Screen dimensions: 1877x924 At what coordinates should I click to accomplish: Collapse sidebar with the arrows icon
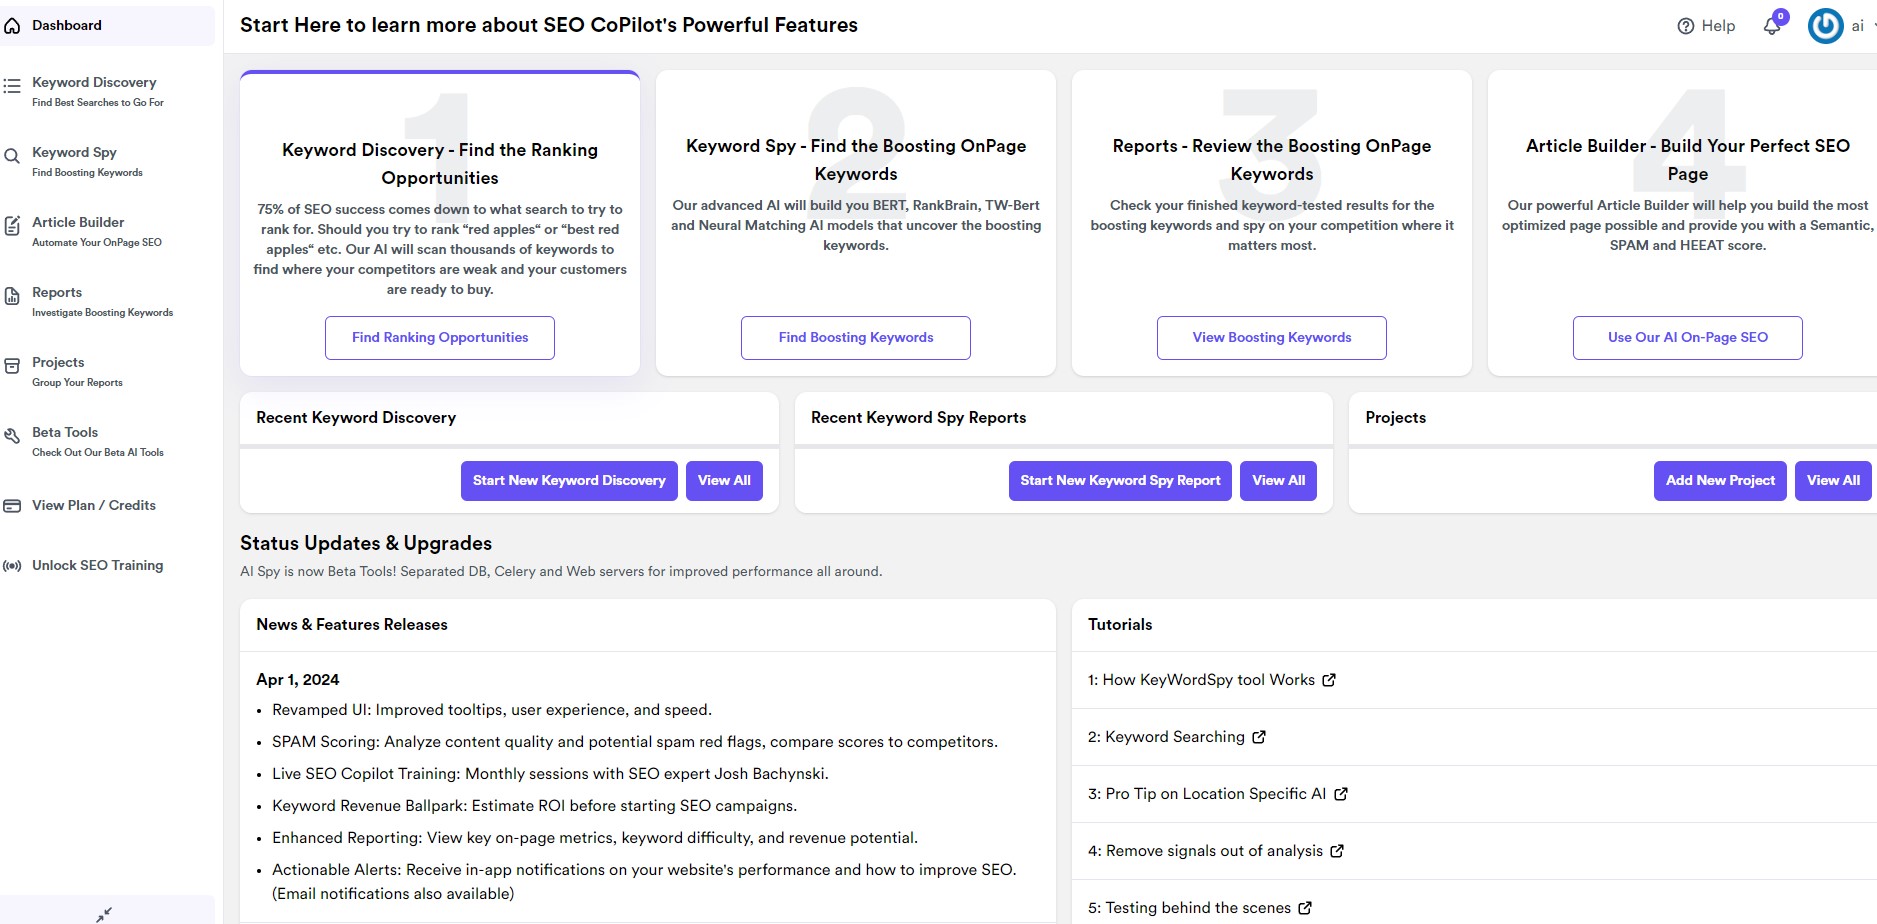104,914
